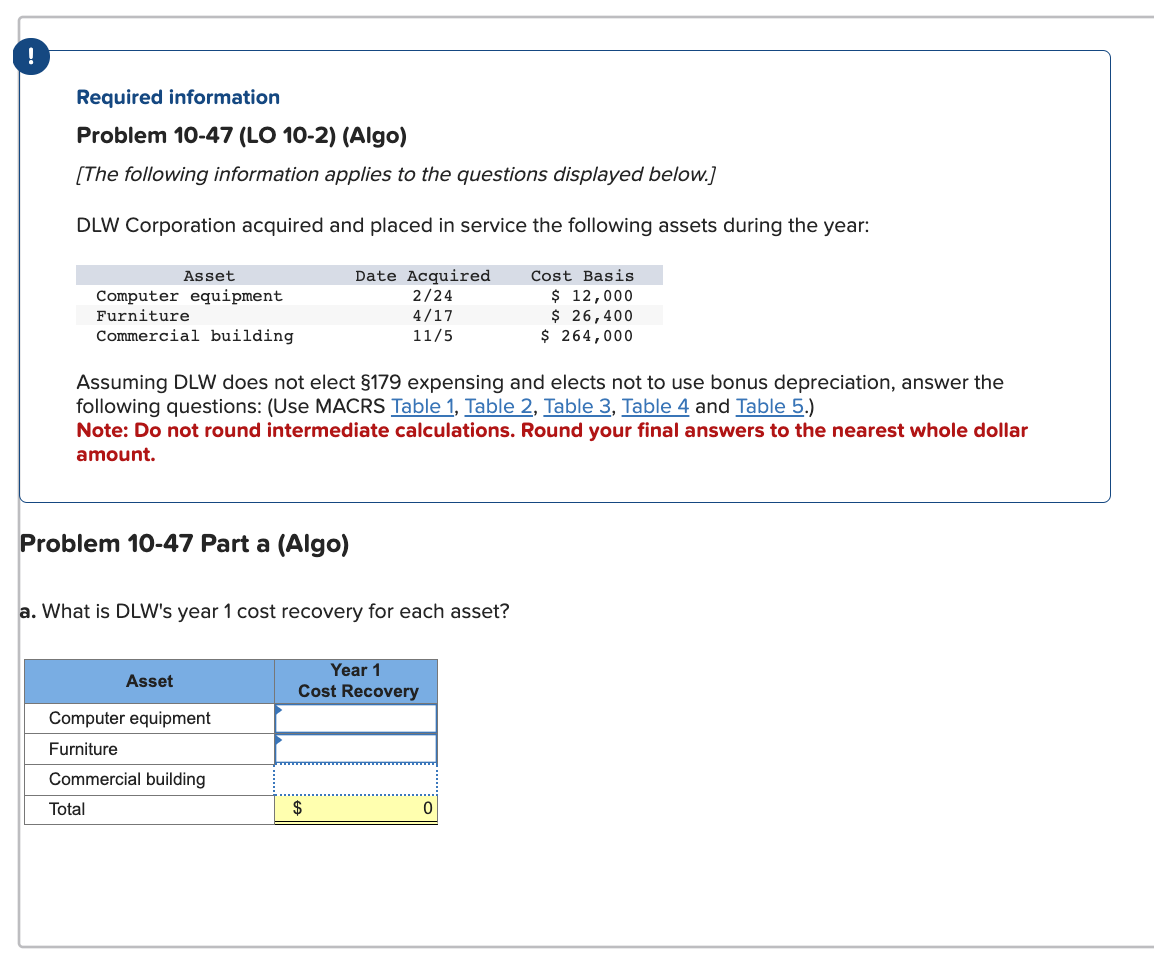Click the 'Required information' heading
This screenshot has height=960, width=1154.
[178, 97]
